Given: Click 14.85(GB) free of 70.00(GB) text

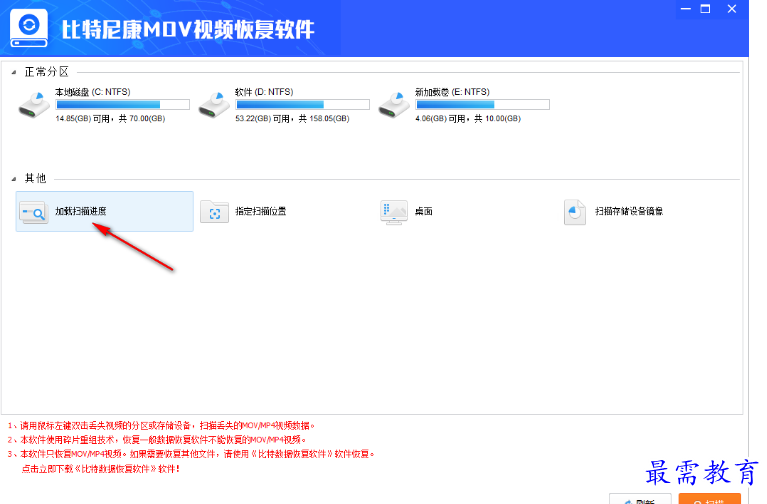Looking at the screenshot, I should click(x=110, y=118).
